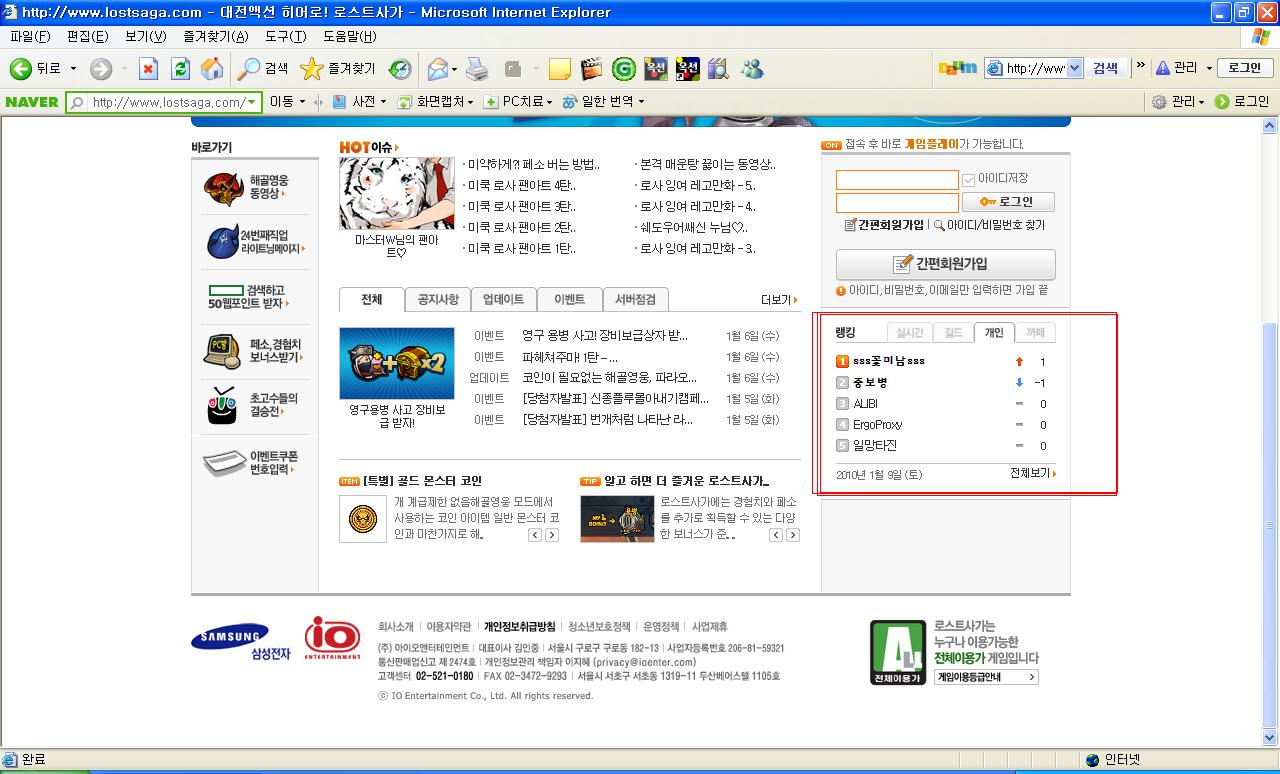Click 전체보기 link under ranking list

point(1033,474)
